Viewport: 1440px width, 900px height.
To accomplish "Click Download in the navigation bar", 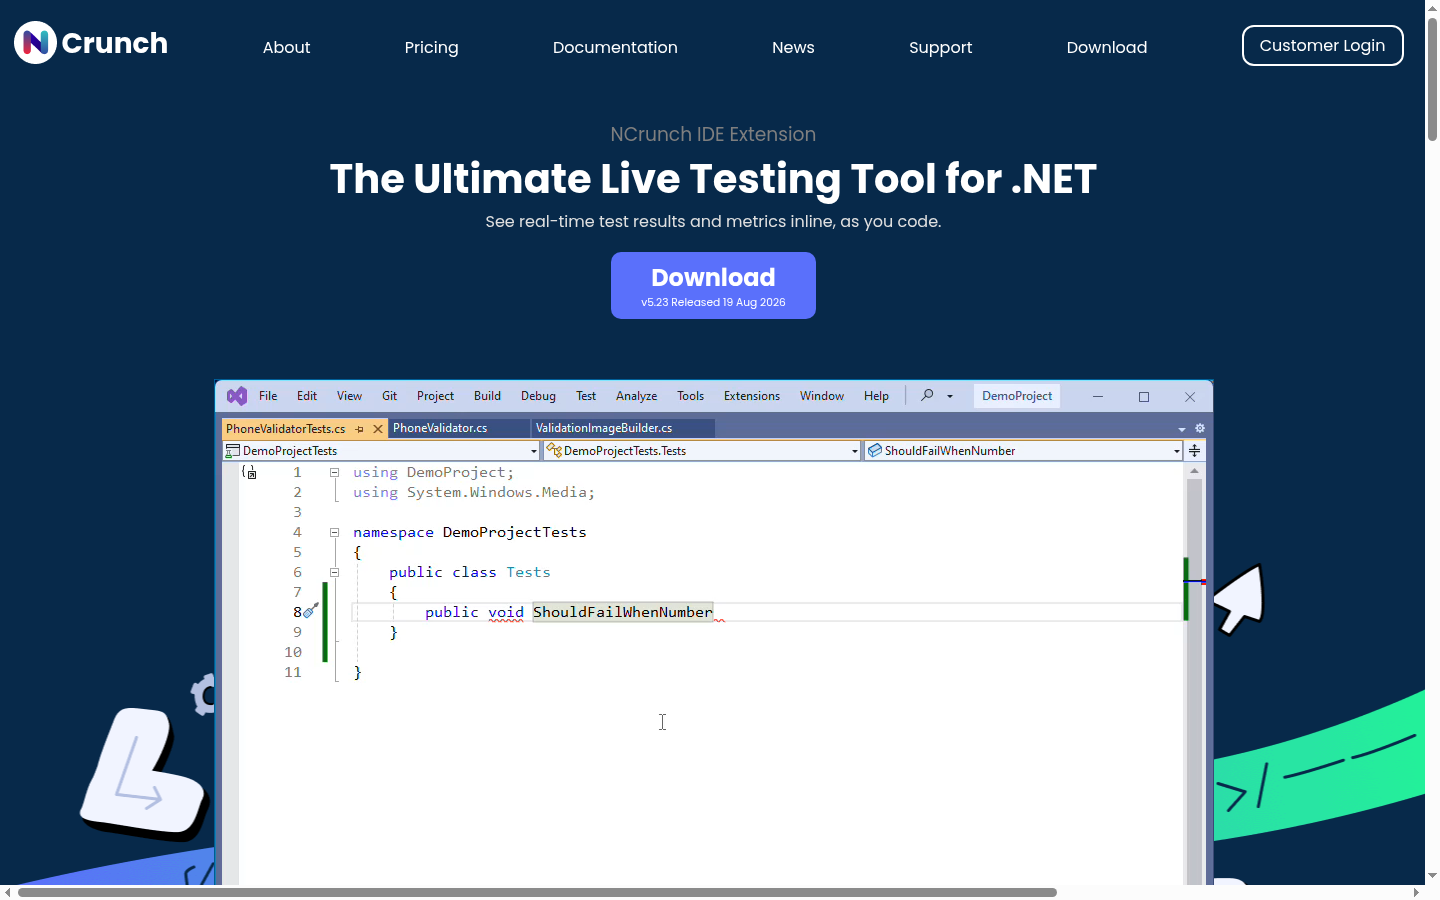I will tap(1106, 47).
